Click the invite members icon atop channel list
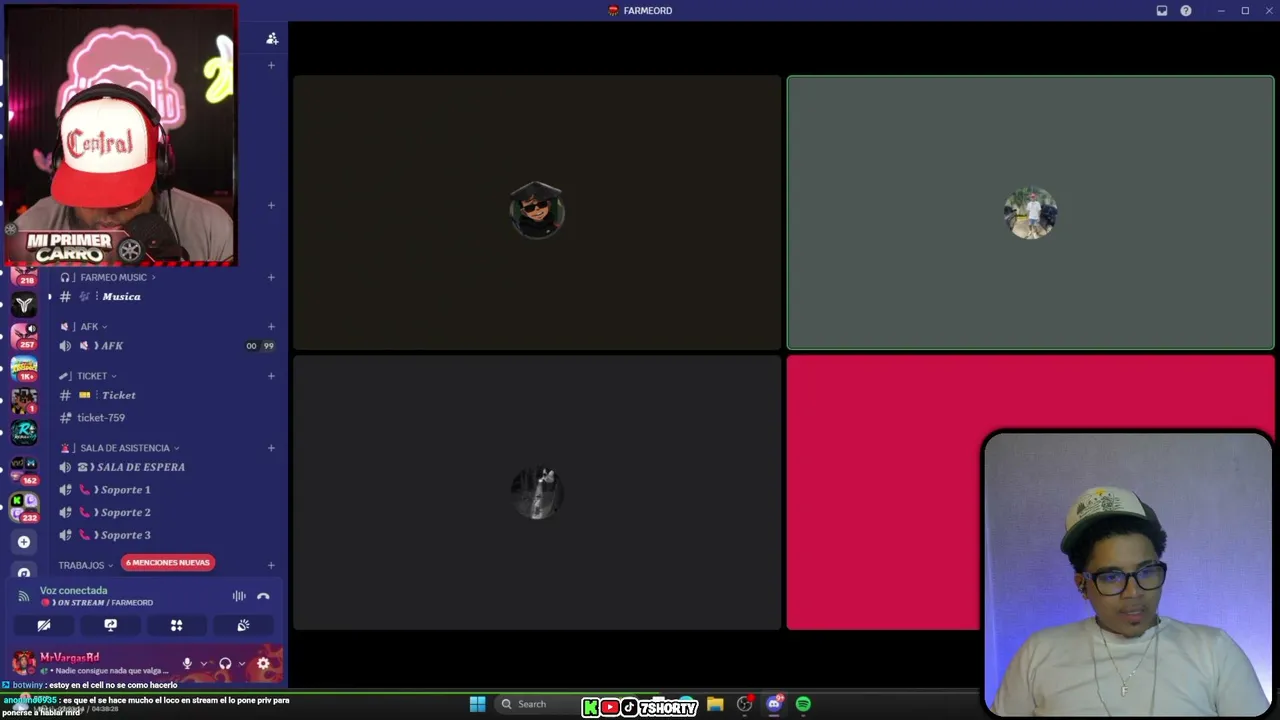The width and height of the screenshot is (1280, 720). tap(272, 38)
